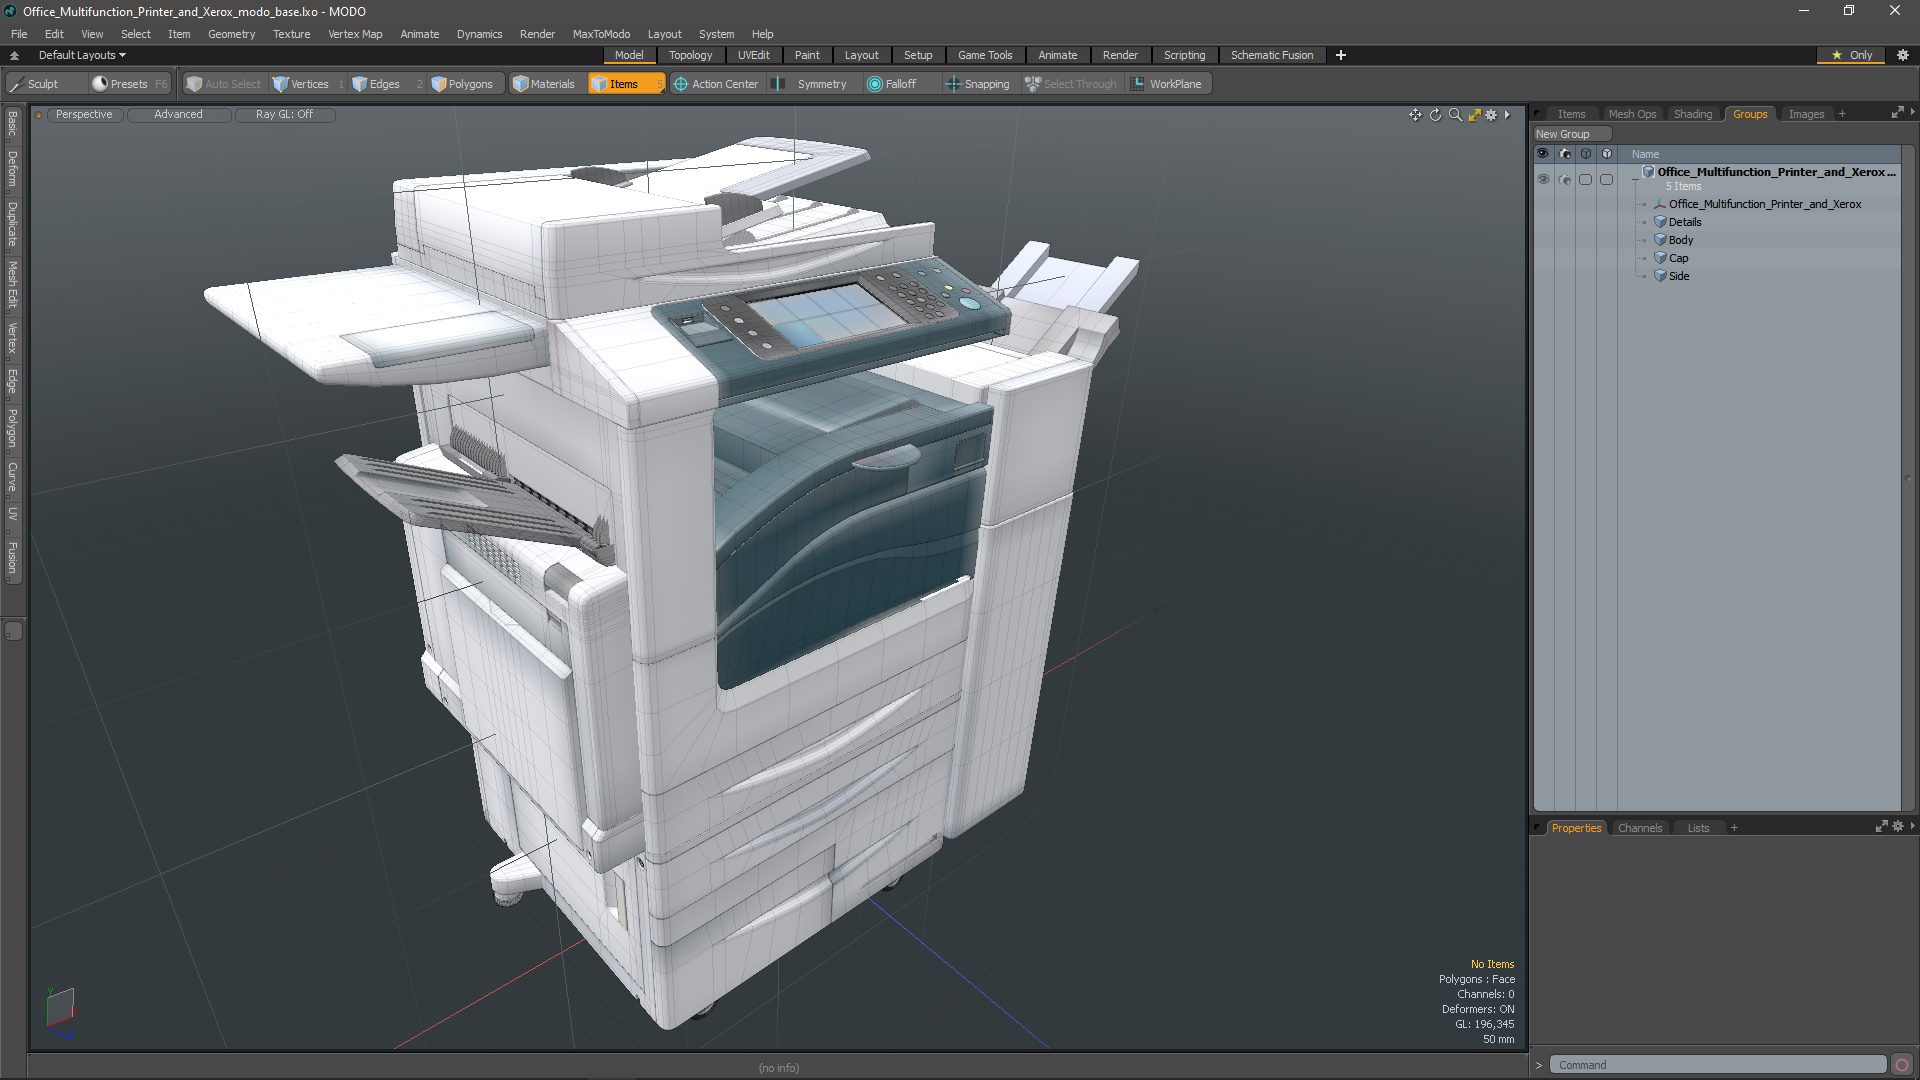Open the Geometry menu
The image size is (1920, 1080).
coord(231,33)
